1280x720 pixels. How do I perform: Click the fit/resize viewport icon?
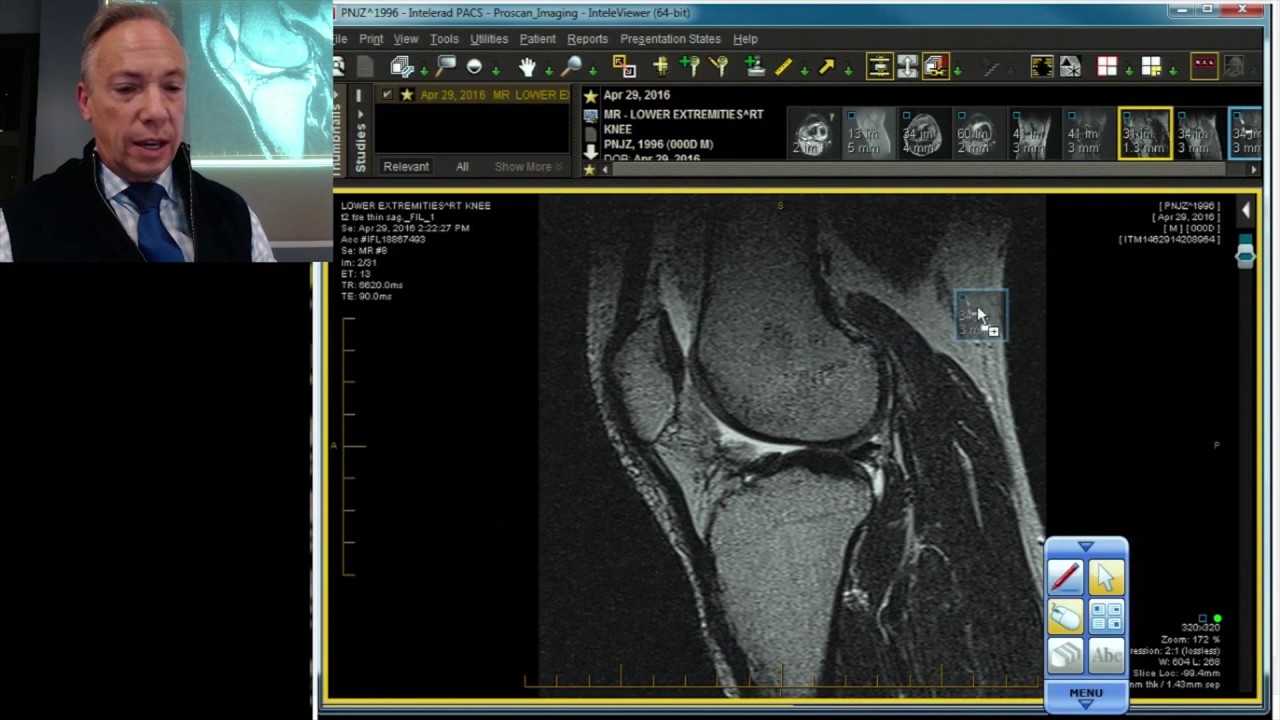pos(624,67)
